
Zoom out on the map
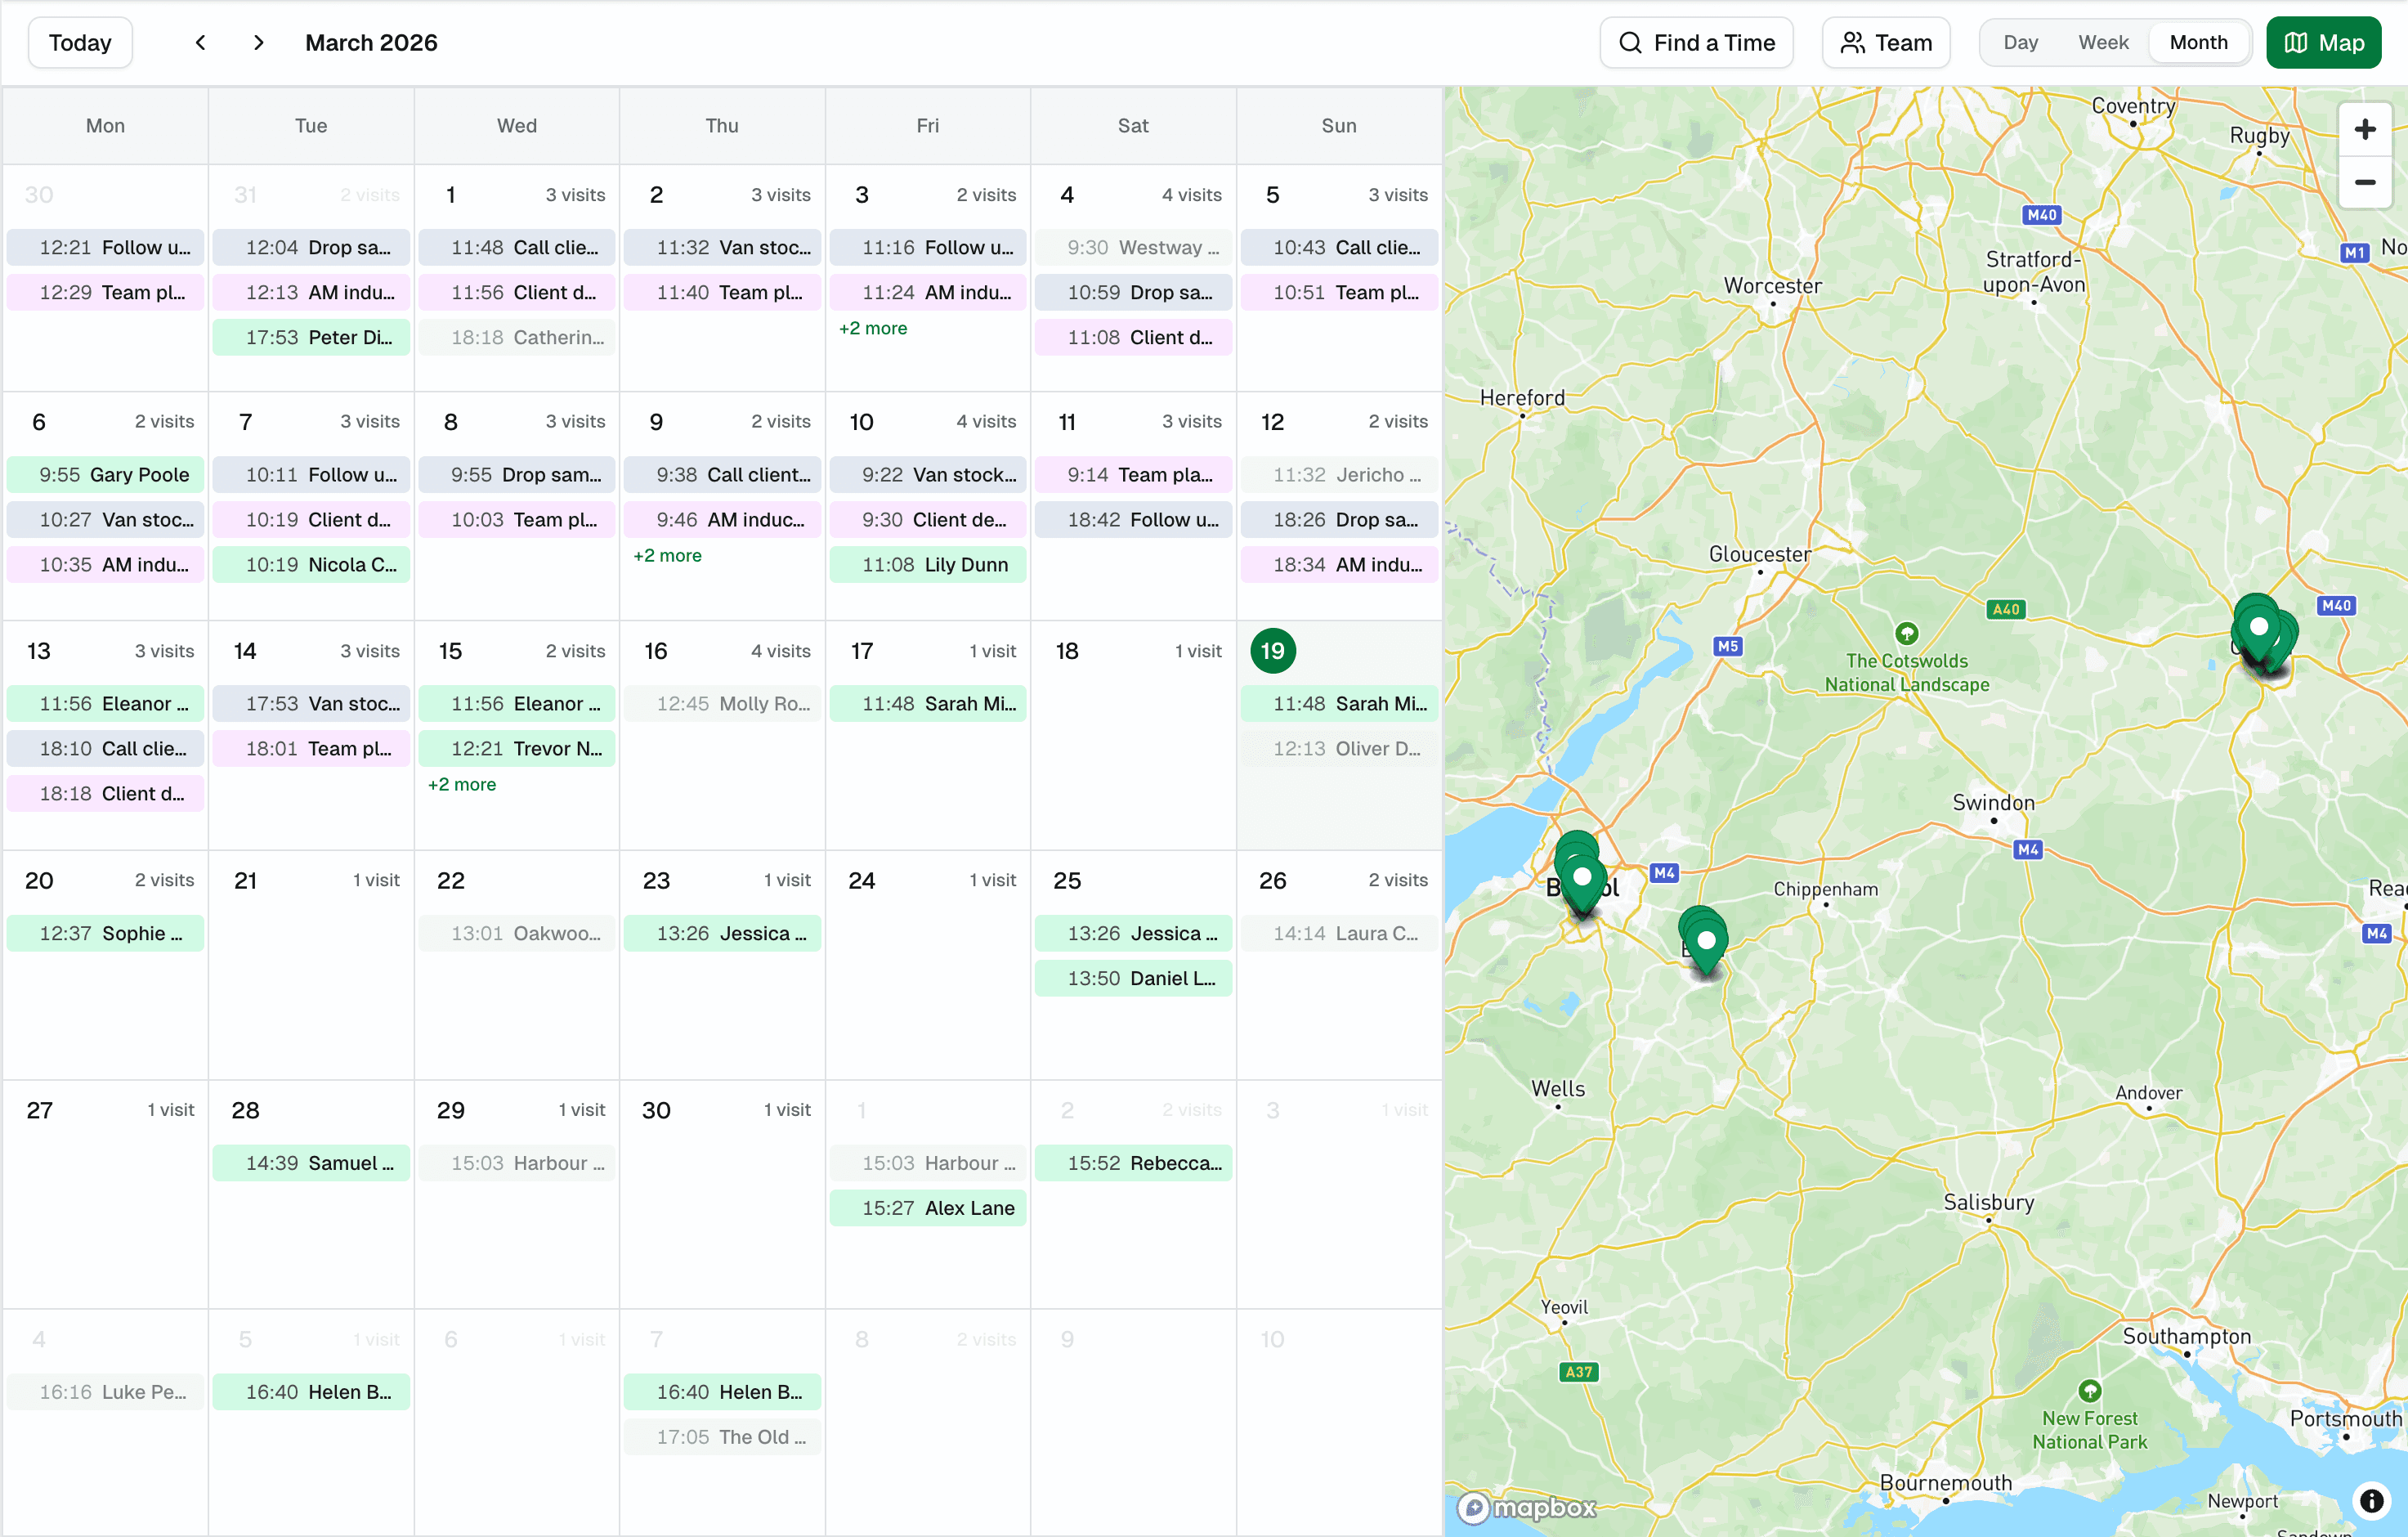click(2364, 182)
